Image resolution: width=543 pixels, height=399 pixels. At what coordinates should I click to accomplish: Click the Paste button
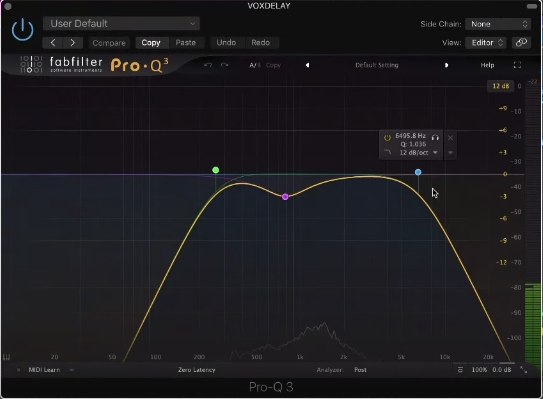click(x=186, y=43)
